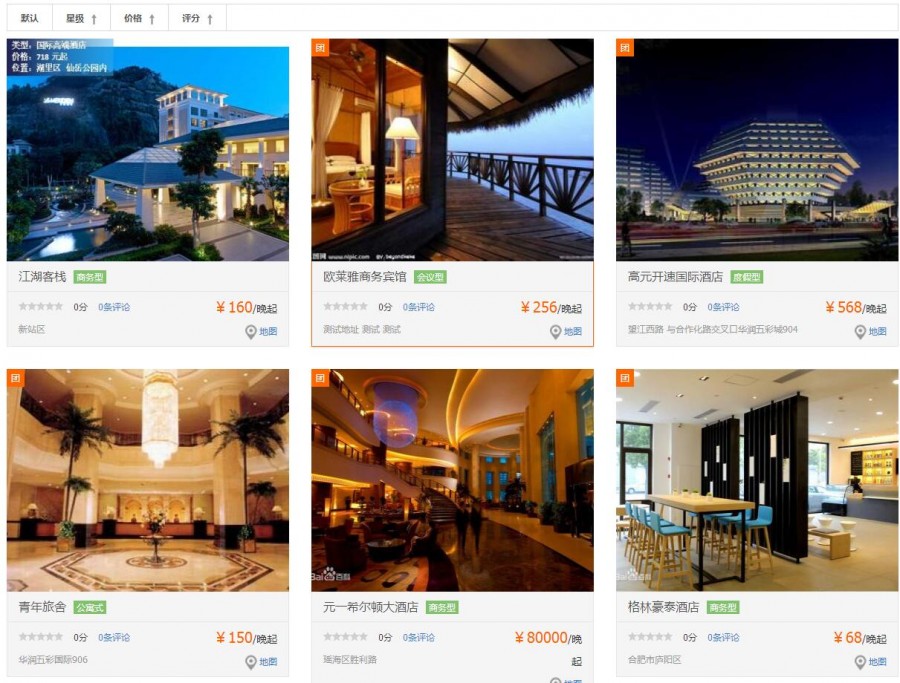Open 0条评论 link for 江湖客栈
Image resolution: width=900 pixels, height=683 pixels.
(x=114, y=307)
